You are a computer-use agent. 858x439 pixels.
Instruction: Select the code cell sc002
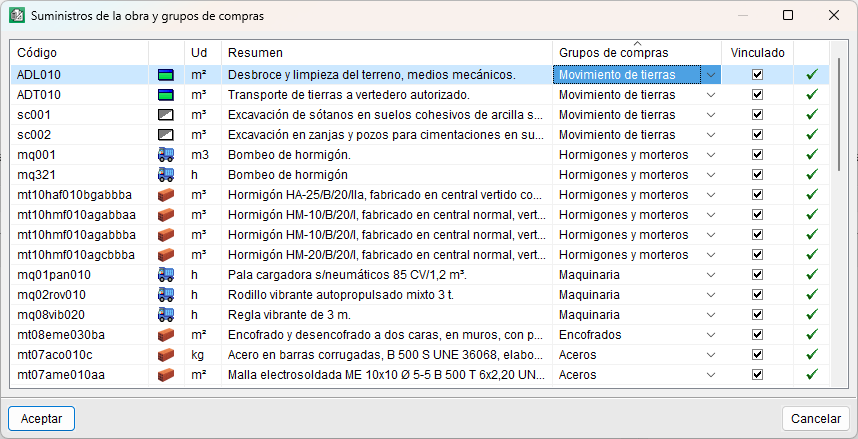tap(80, 135)
